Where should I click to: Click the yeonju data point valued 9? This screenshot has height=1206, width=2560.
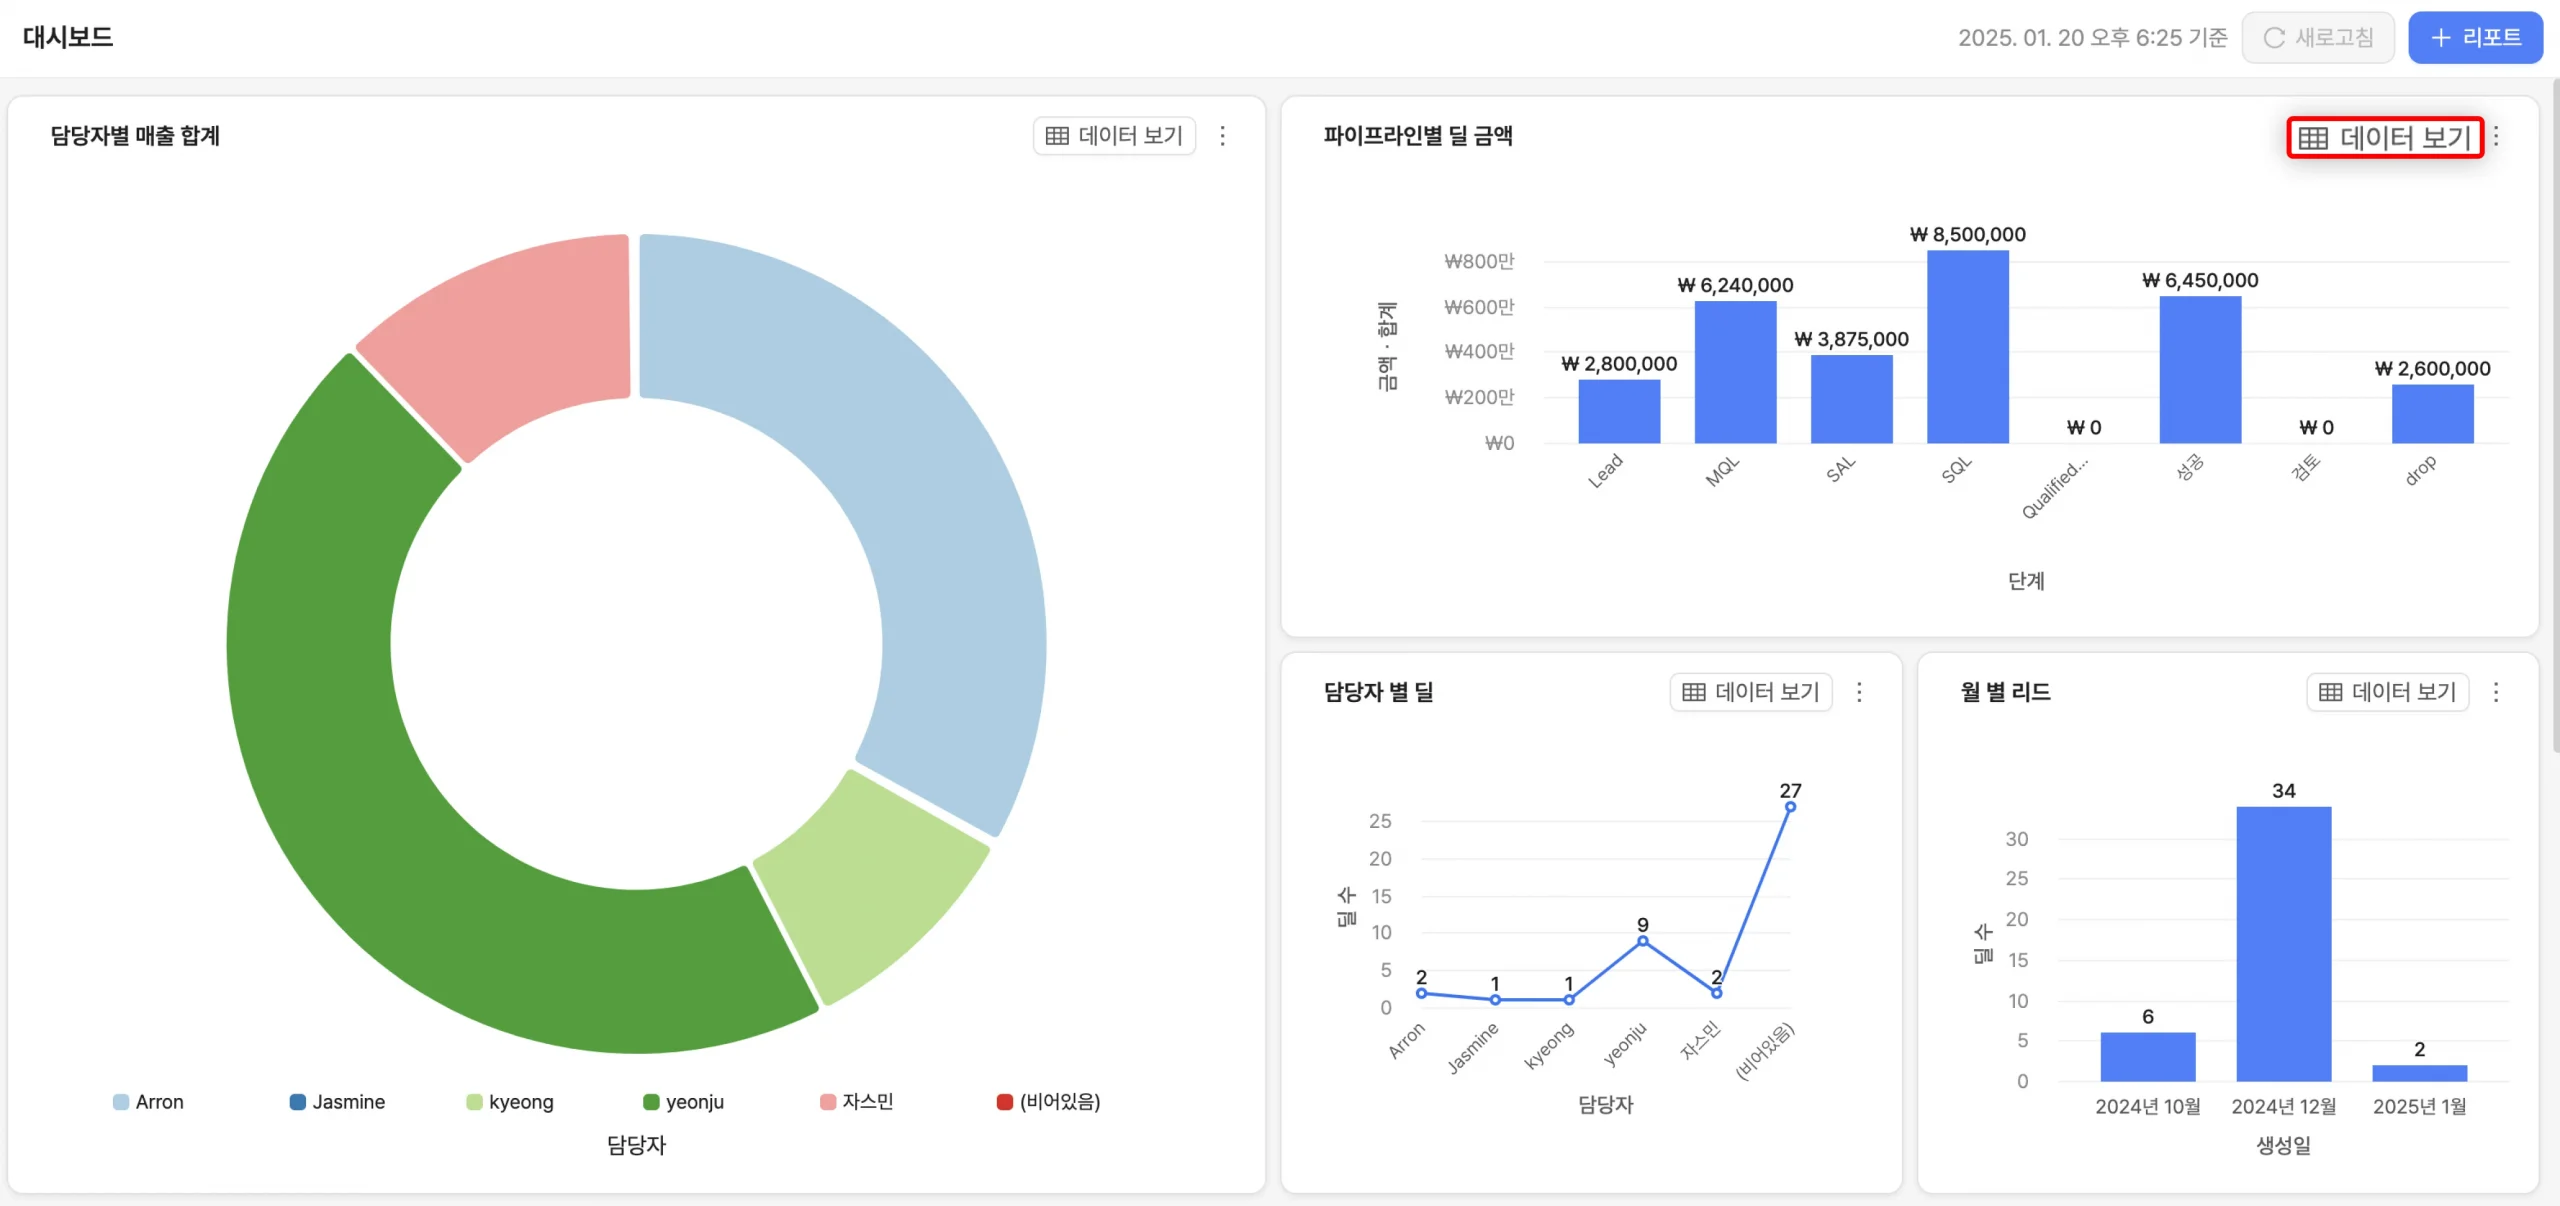coord(1643,940)
